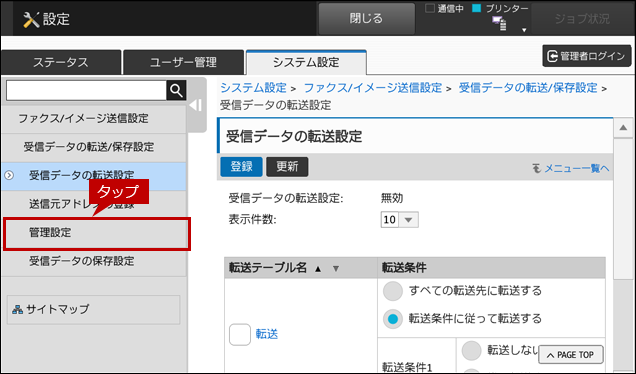Open the 表示件数 dropdown

(400, 220)
